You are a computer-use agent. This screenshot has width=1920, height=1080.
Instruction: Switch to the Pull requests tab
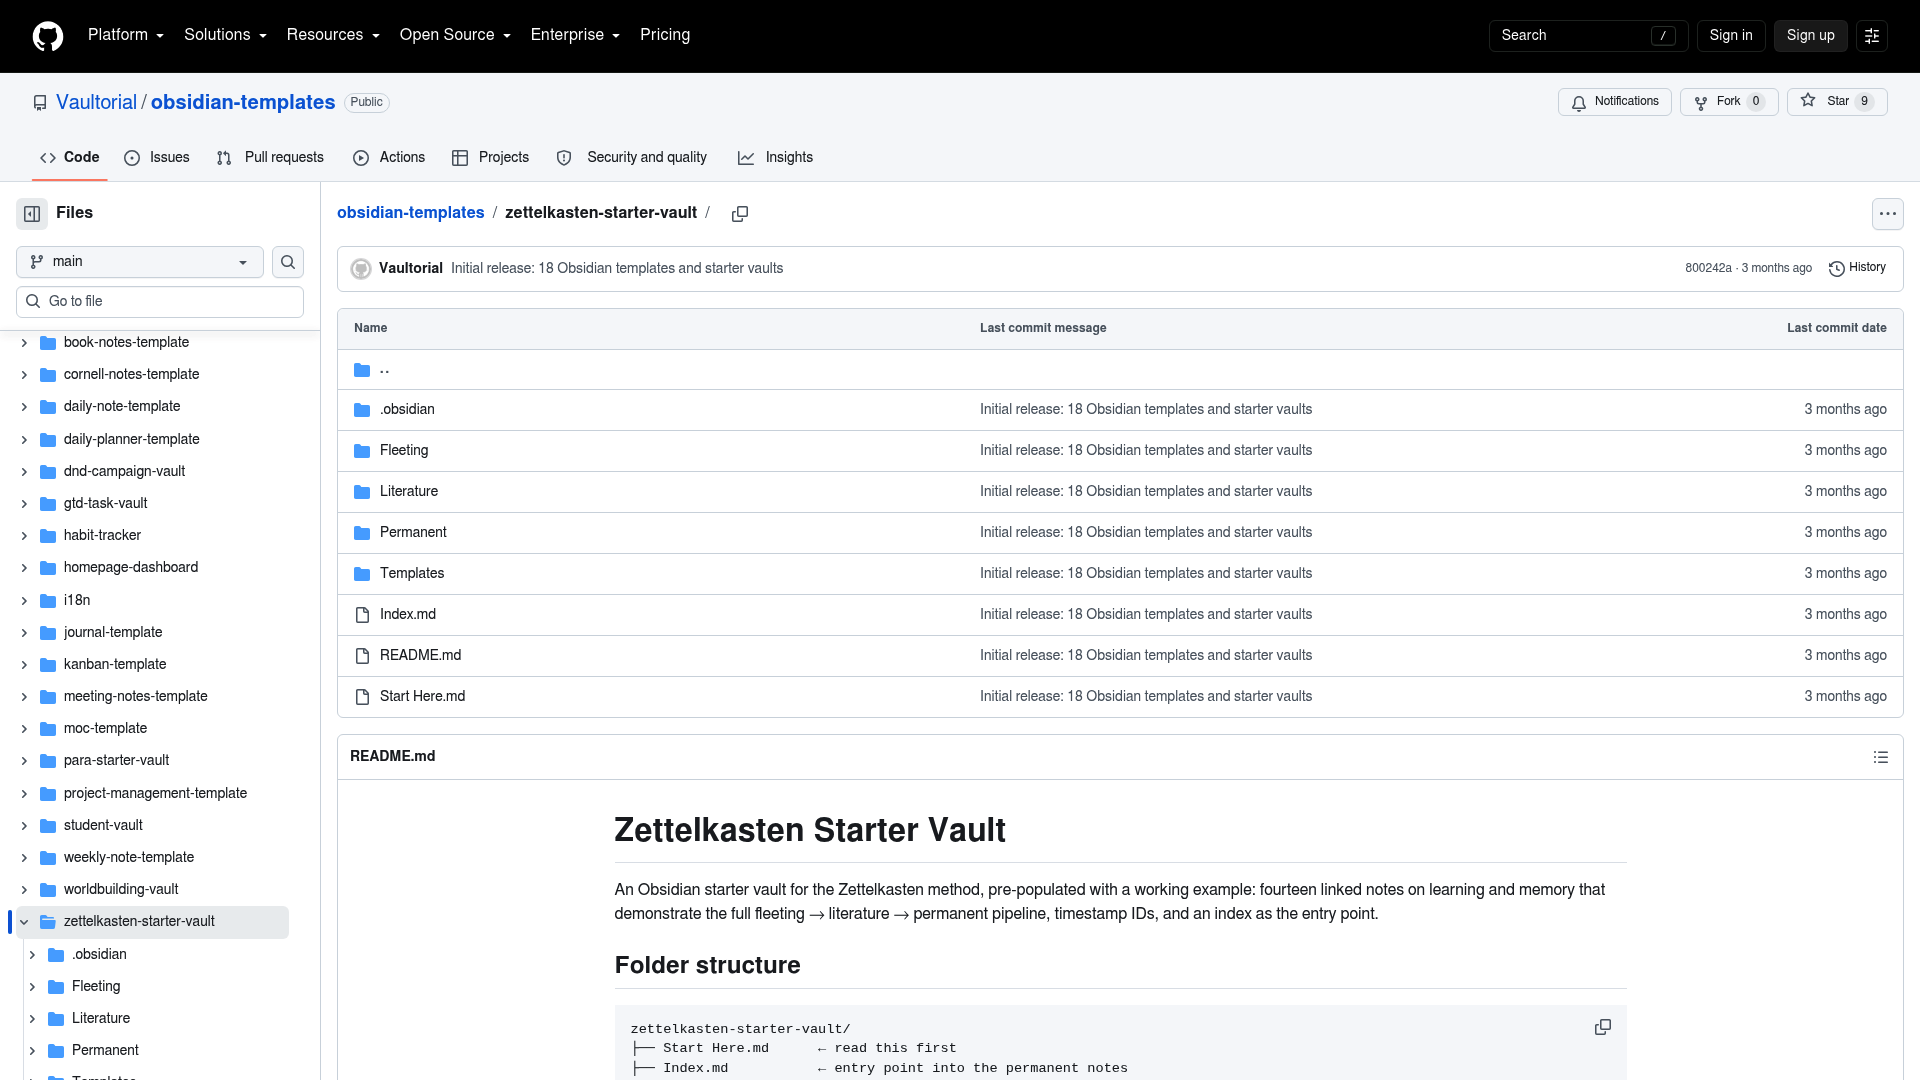coord(270,158)
